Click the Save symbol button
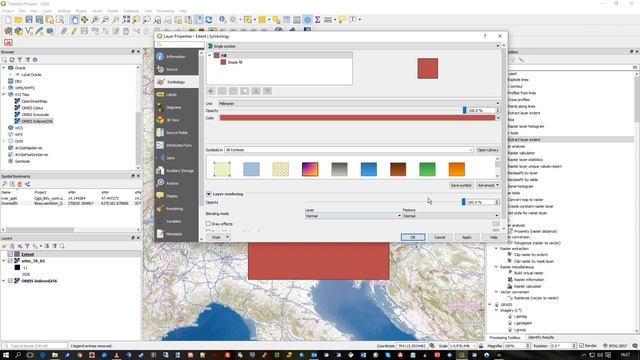 (461, 185)
